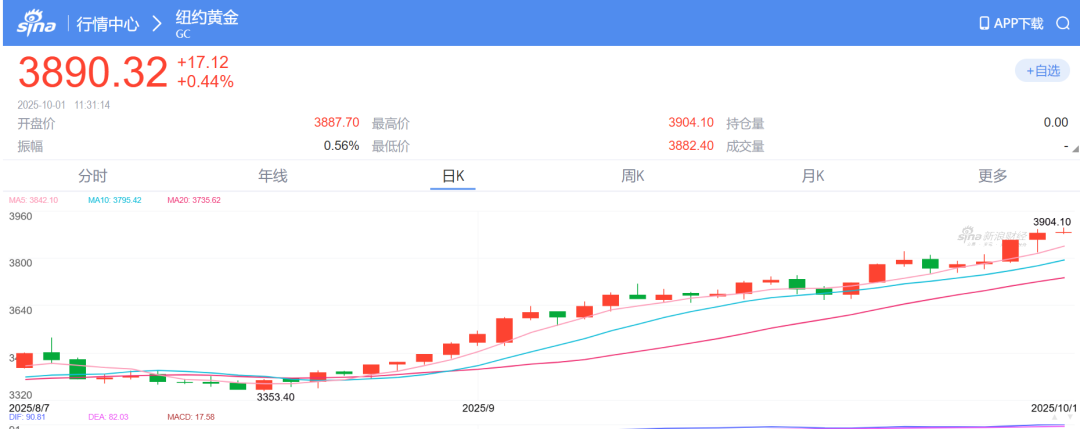Tap the phone icon beside APP下载
Viewport: 1080px width, 429px height.
[983, 23]
